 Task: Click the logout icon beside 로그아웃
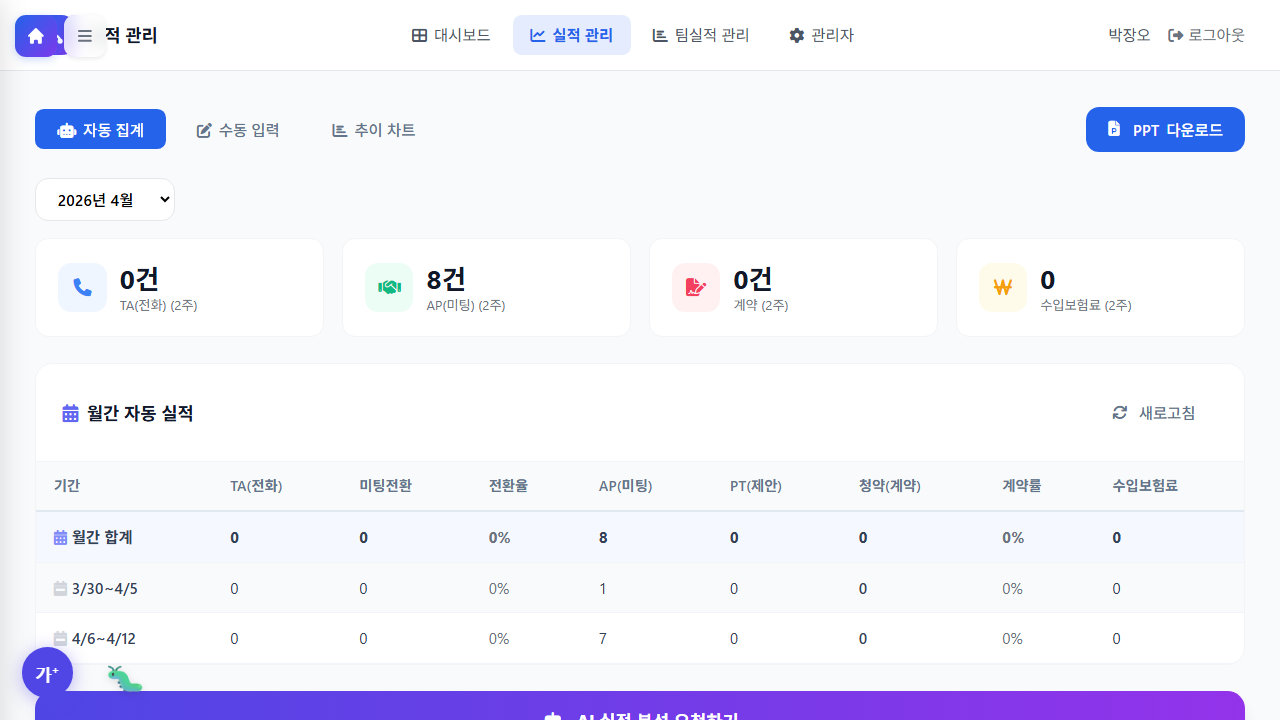tap(1174, 34)
